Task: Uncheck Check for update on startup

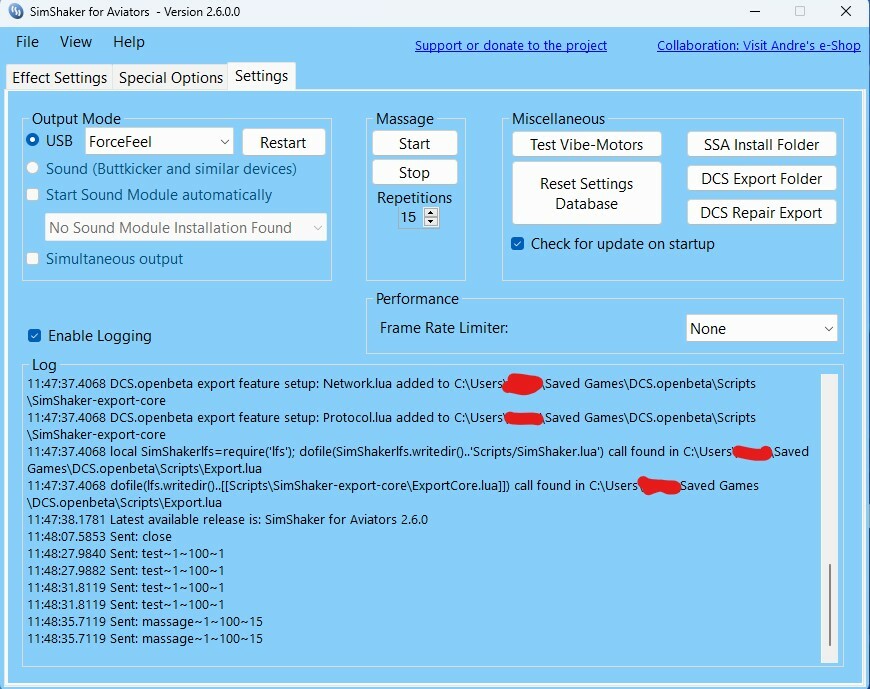Action: point(517,244)
